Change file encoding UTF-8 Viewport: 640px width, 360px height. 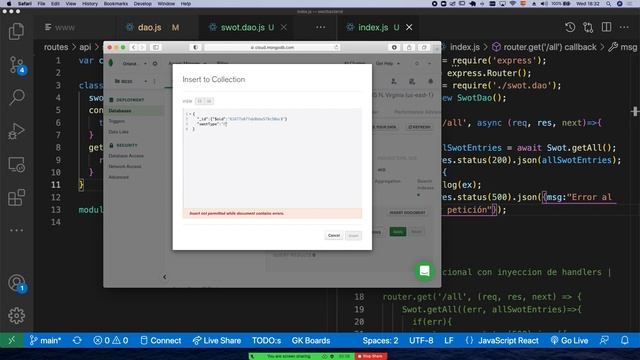pos(421,340)
